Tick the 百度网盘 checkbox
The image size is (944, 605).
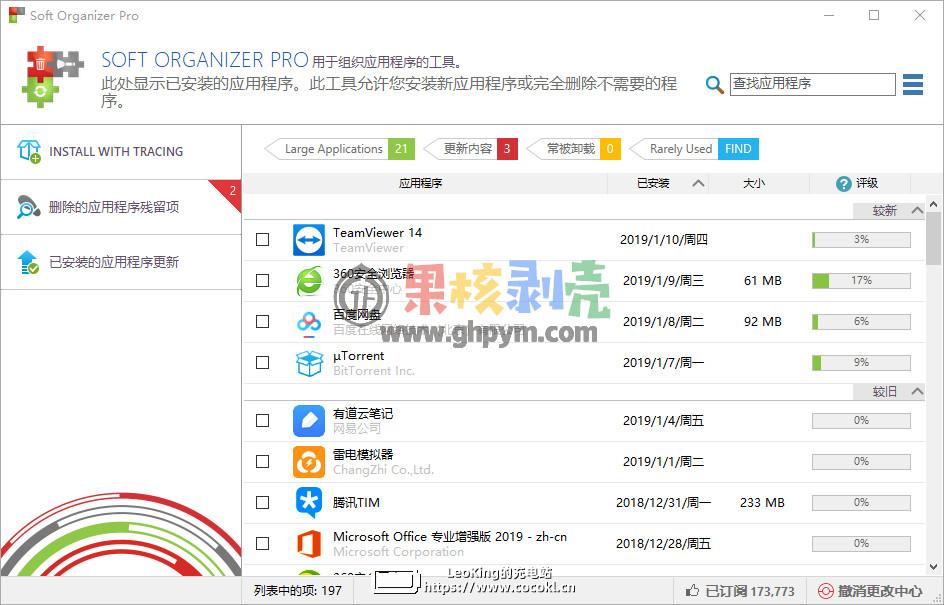(262, 321)
